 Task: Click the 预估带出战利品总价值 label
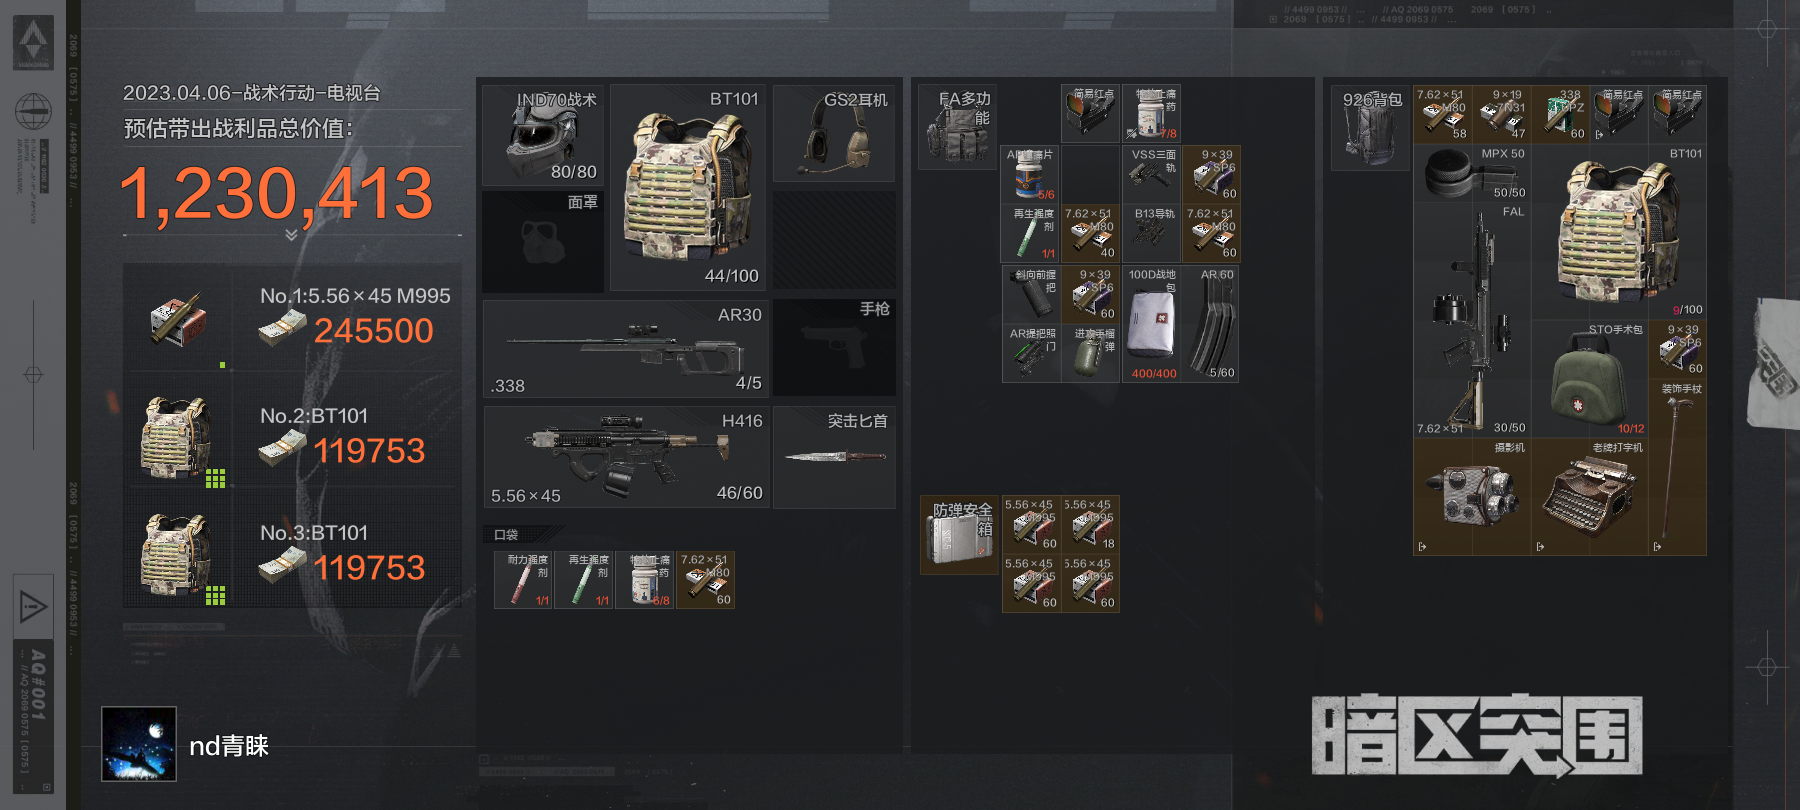[x=238, y=129]
